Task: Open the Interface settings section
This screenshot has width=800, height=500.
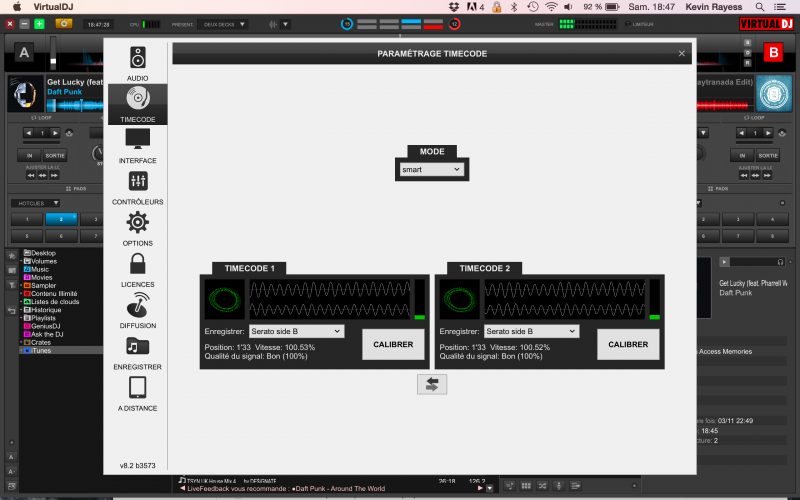Action: [x=137, y=146]
